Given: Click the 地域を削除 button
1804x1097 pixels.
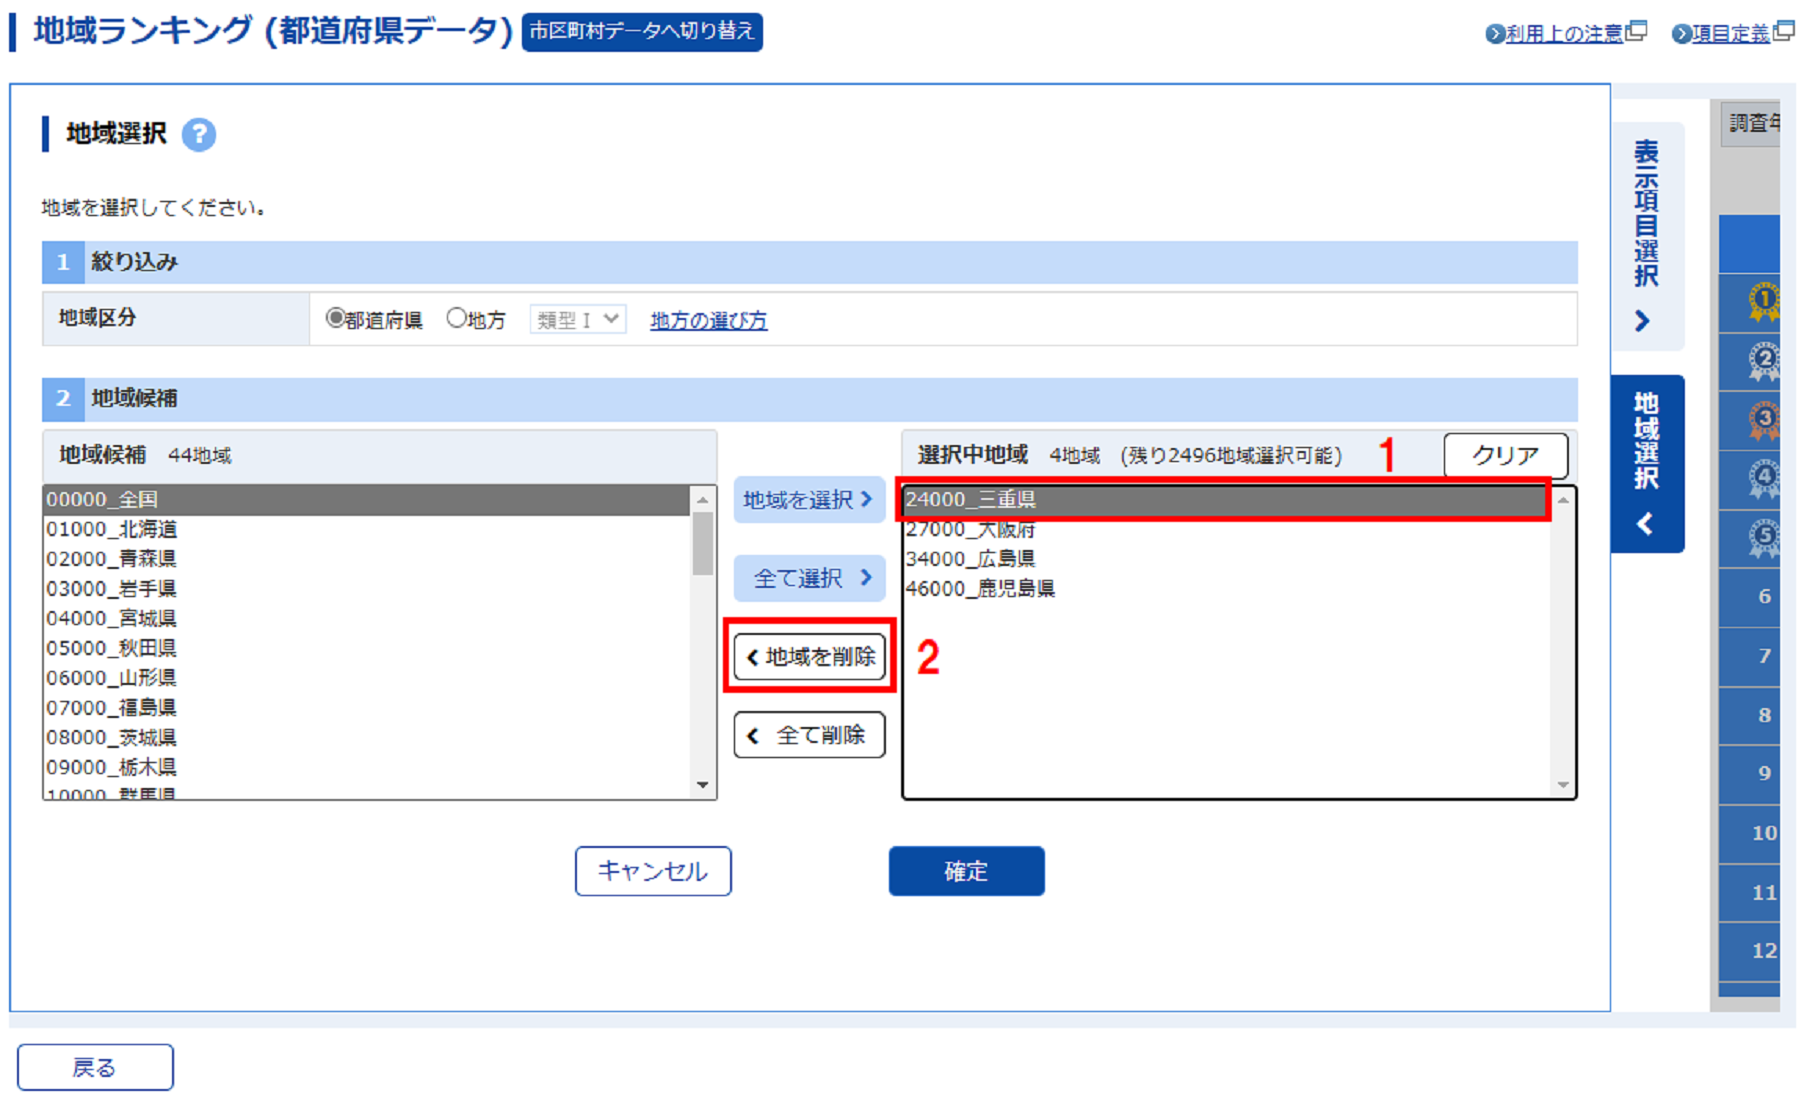Looking at the screenshot, I should [809, 657].
